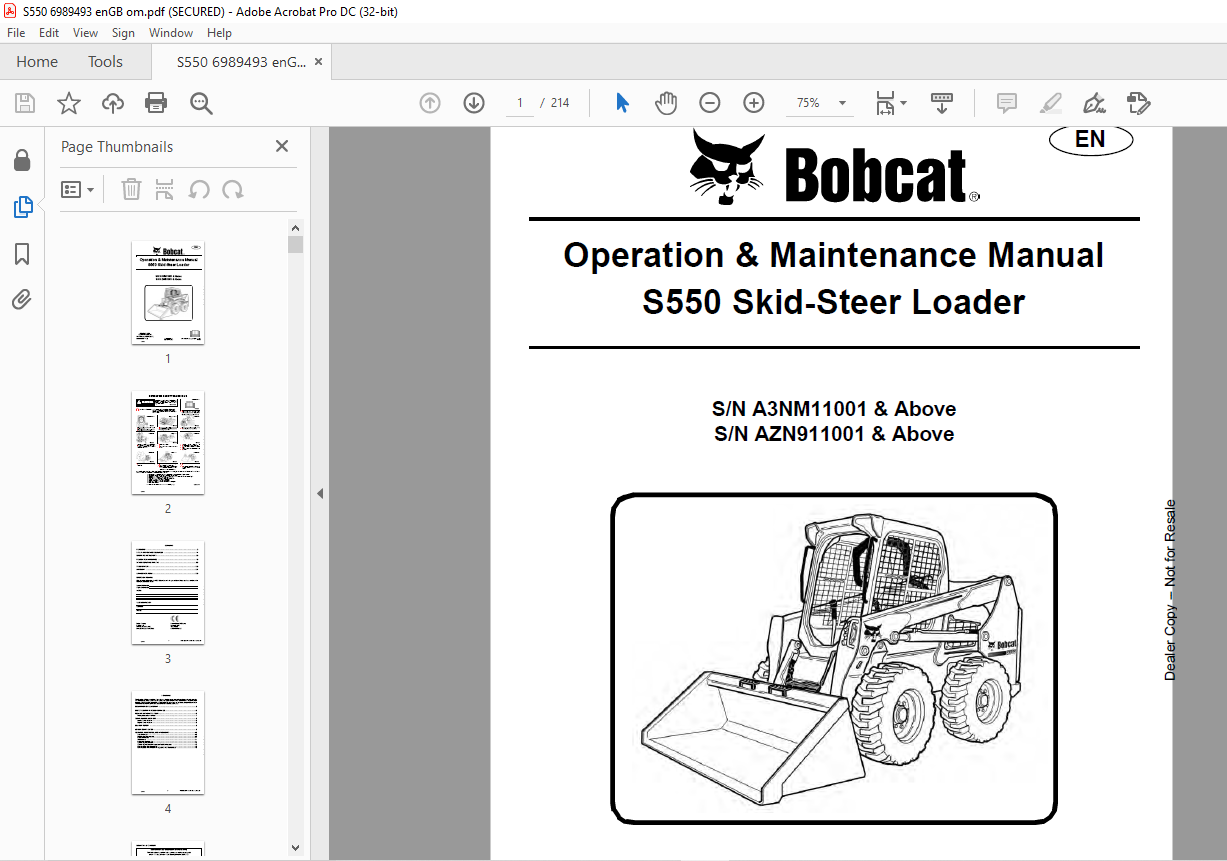
Task: Open the Help menu
Action: tap(219, 33)
